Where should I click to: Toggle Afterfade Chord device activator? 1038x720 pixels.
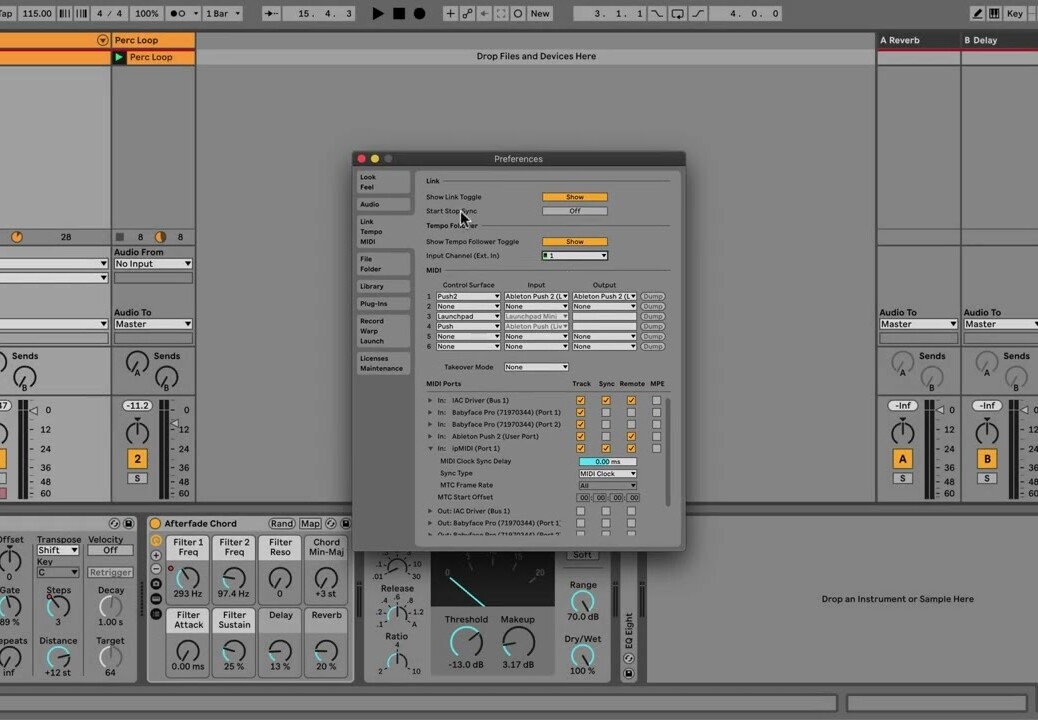click(x=155, y=523)
